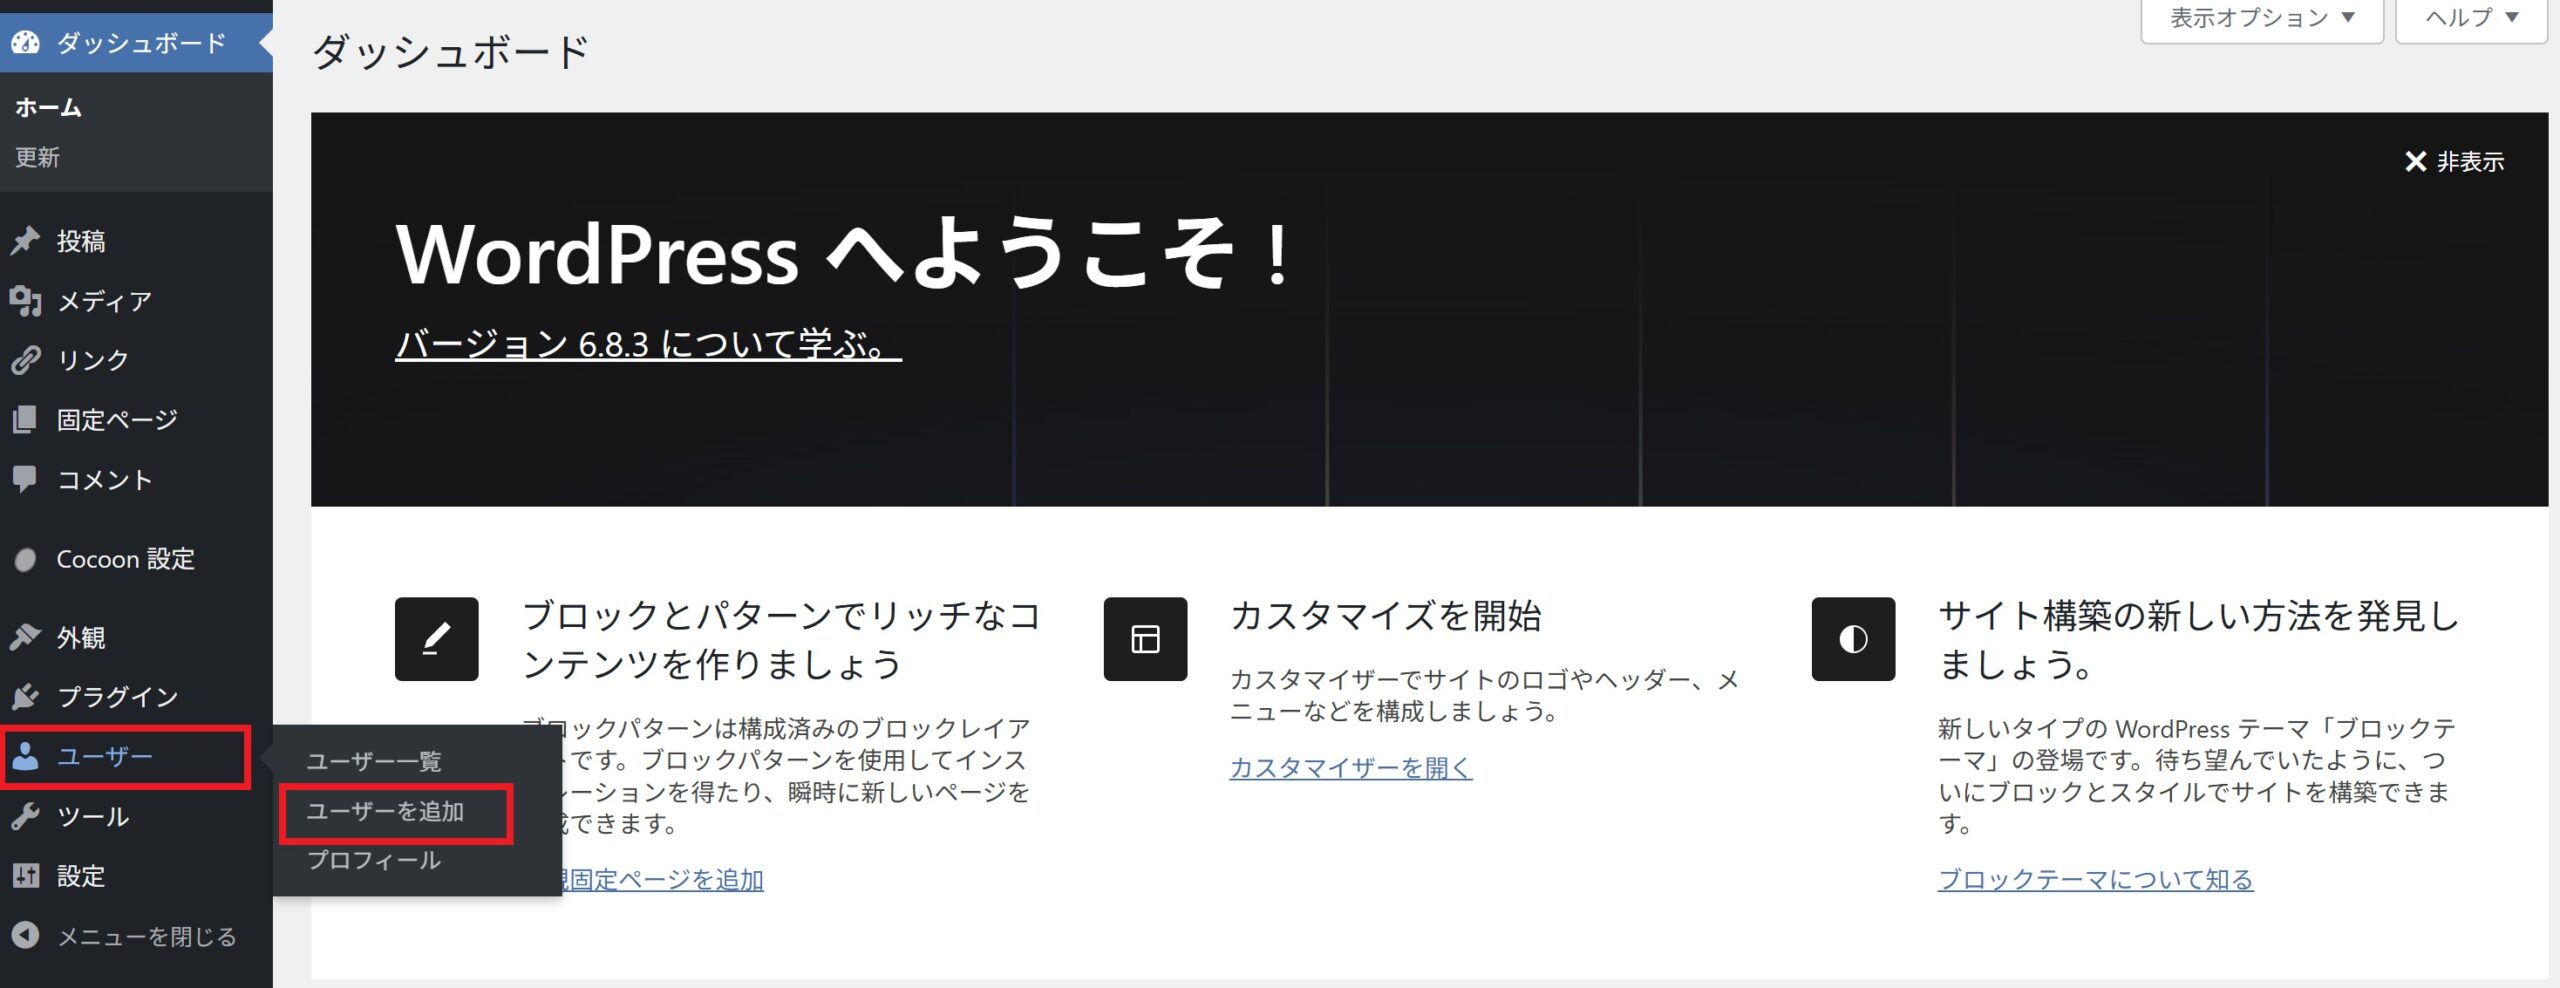Open プロフィール from the user submenu
Viewport: 2560px width, 988px height.
(x=373, y=860)
